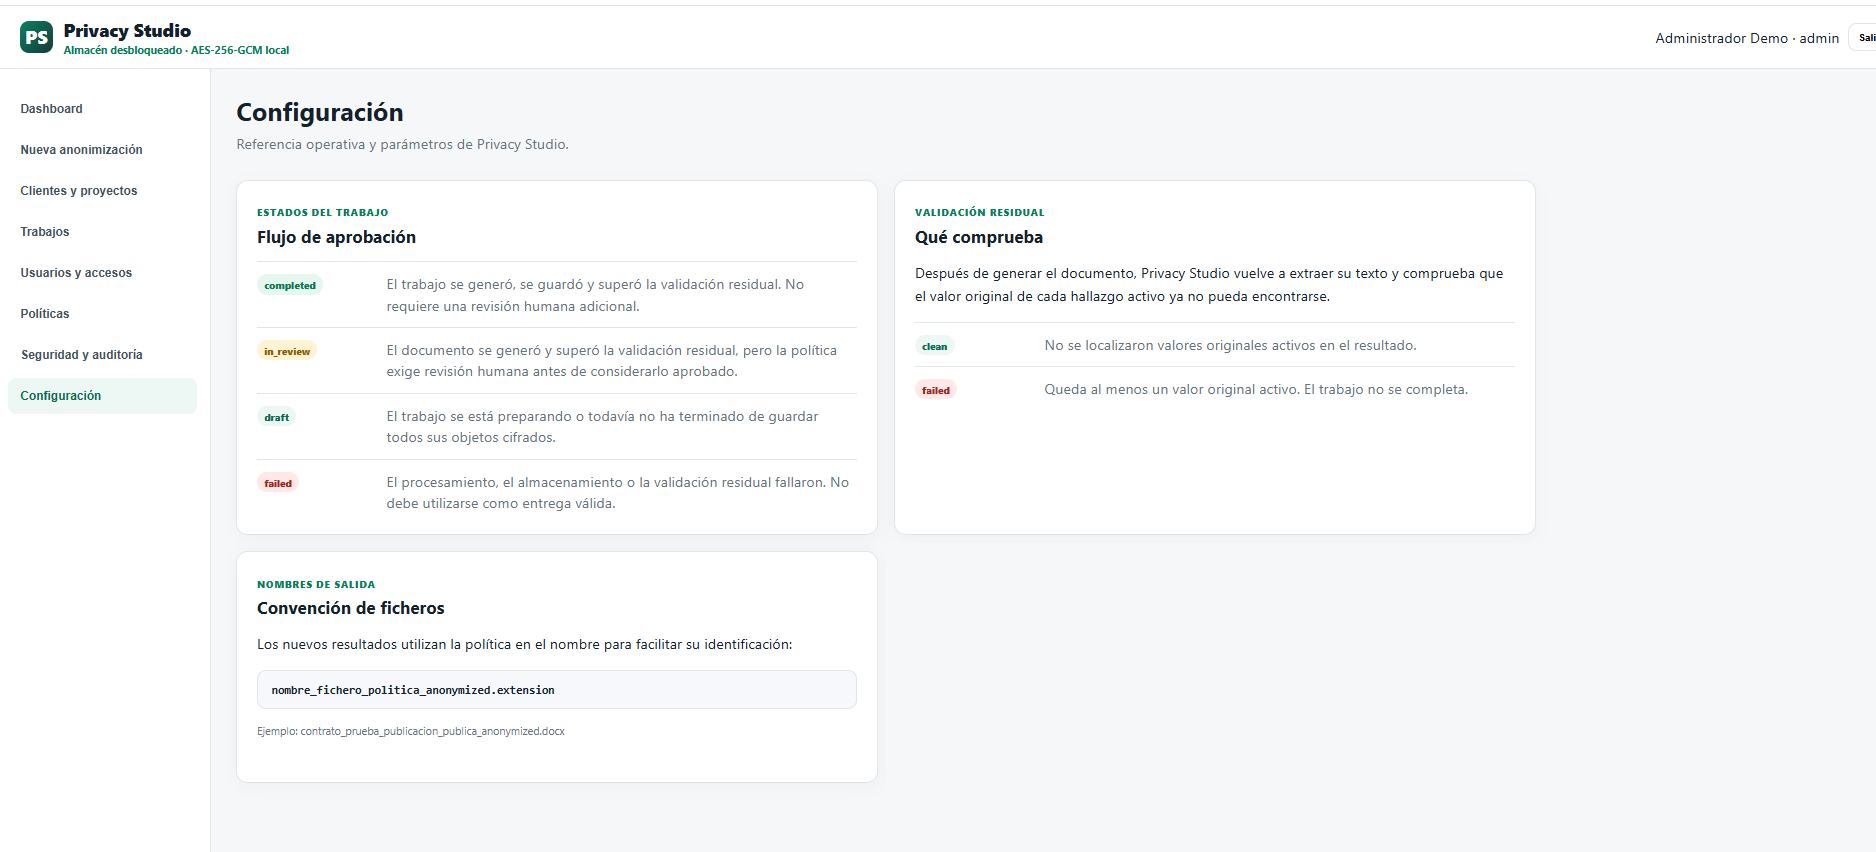Click the description 'No se localizaron valores originales'
The height and width of the screenshot is (852, 1876).
pos(1230,345)
